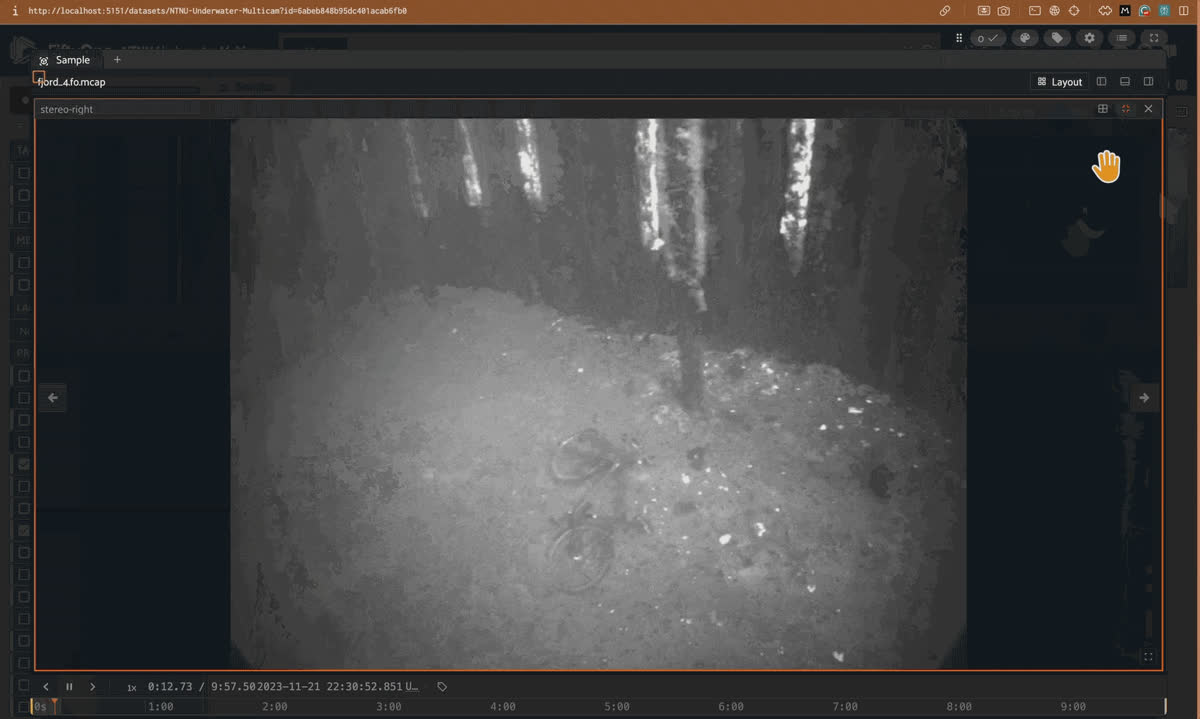This screenshot has width=1200, height=719.
Task: Open display options gear settings
Action: 1089,38
